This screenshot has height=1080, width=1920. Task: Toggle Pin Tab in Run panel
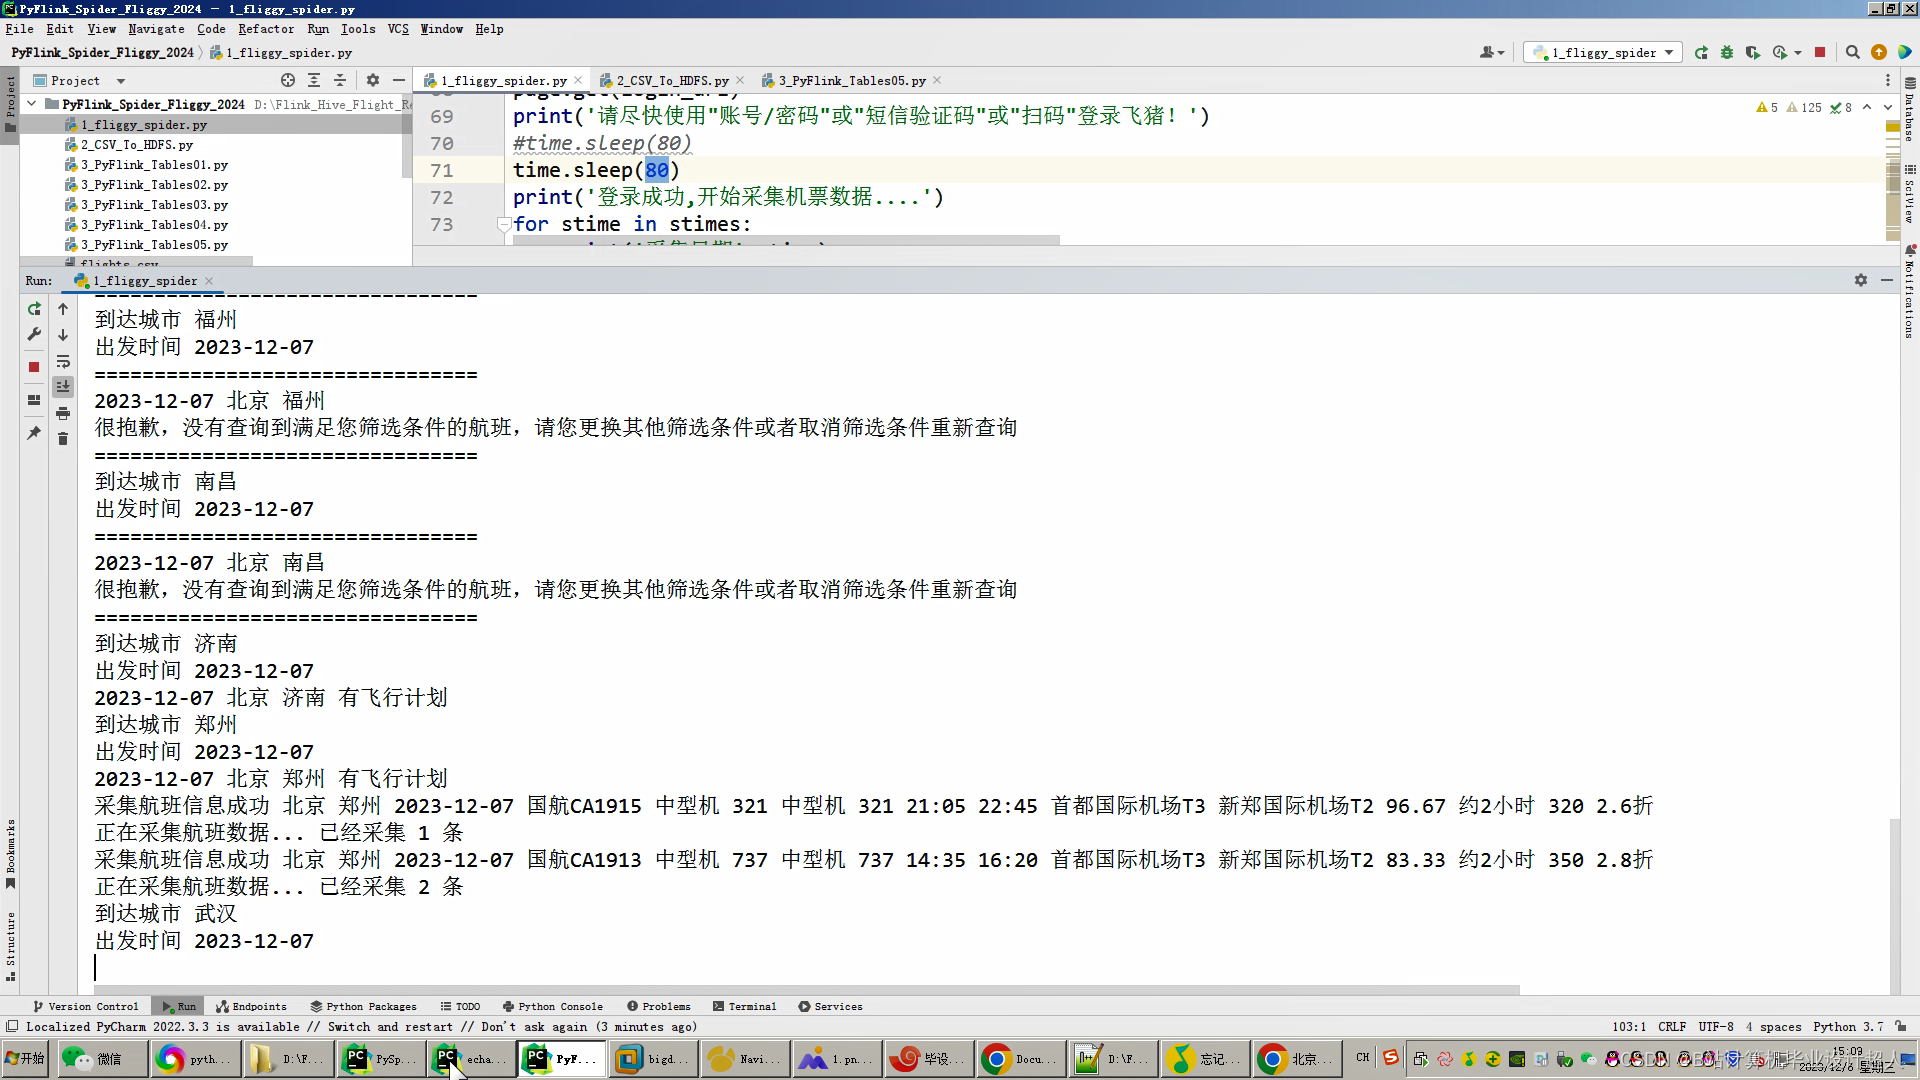coord(34,433)
